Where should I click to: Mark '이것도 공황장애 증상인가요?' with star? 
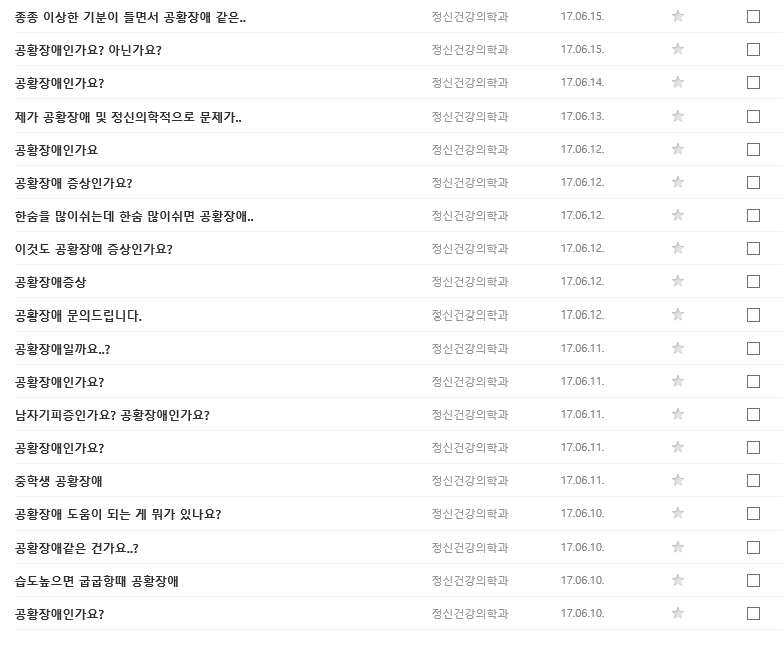point(677,248)
